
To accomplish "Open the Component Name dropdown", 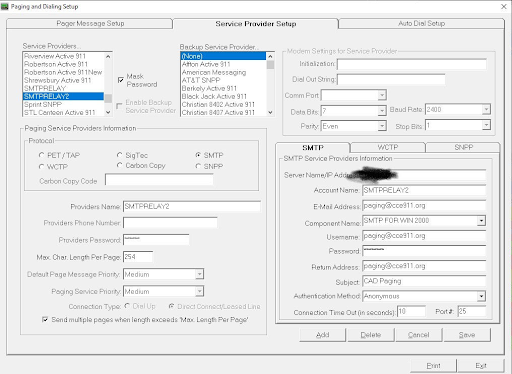I will pos(481,221).
